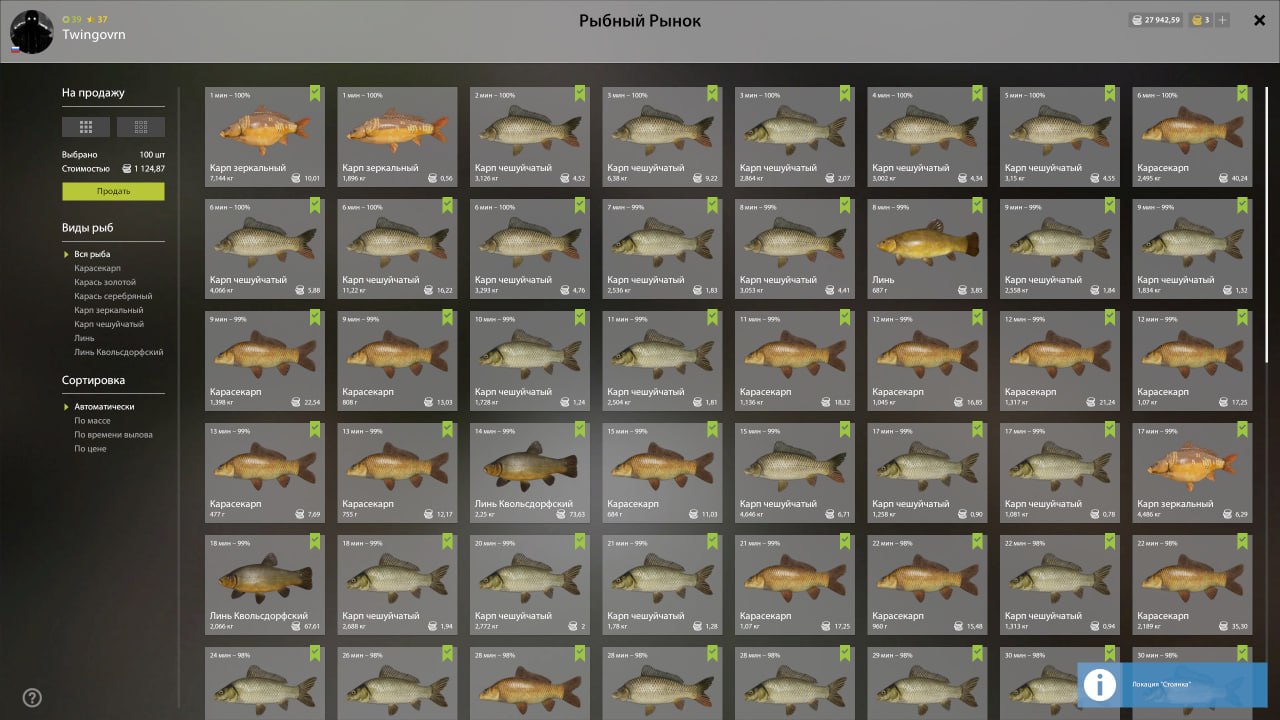Select the small grid view icon

point(141,127)
